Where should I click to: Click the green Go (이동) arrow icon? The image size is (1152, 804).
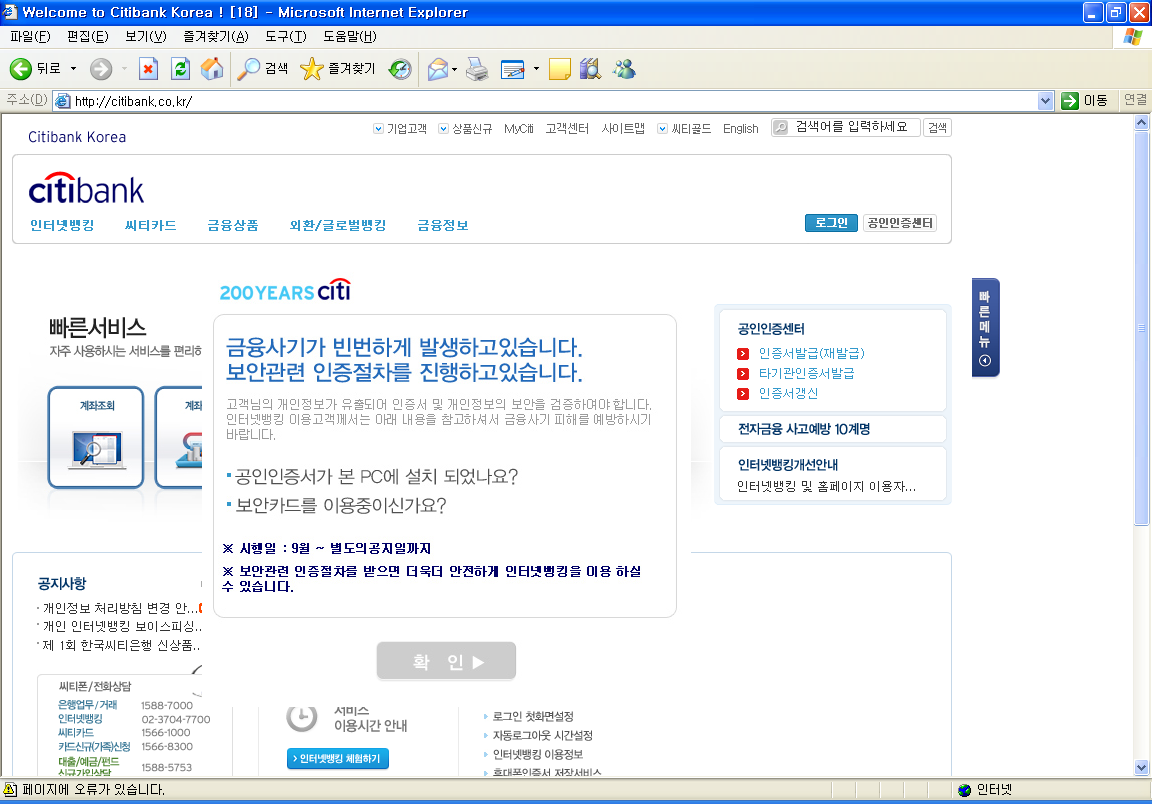point(1070,101)
